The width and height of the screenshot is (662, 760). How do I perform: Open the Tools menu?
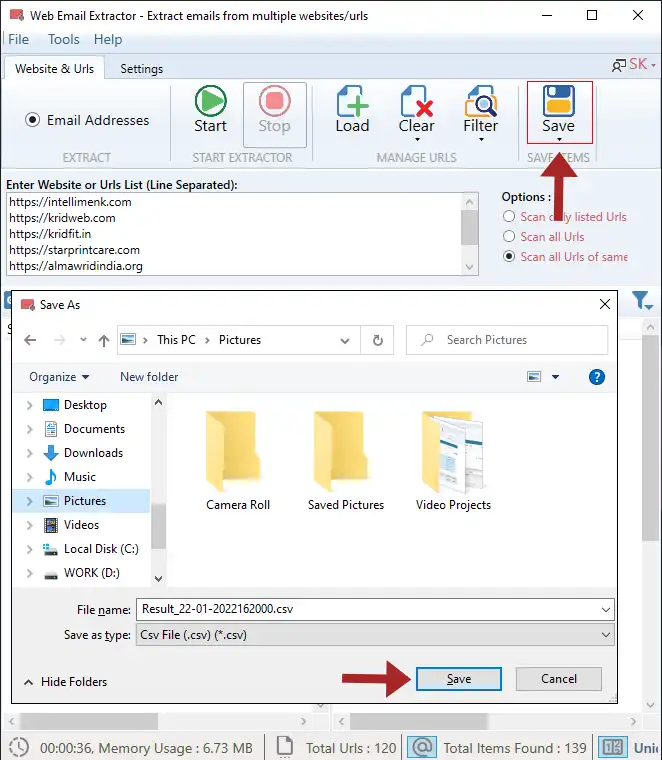[x=63, y=39]
